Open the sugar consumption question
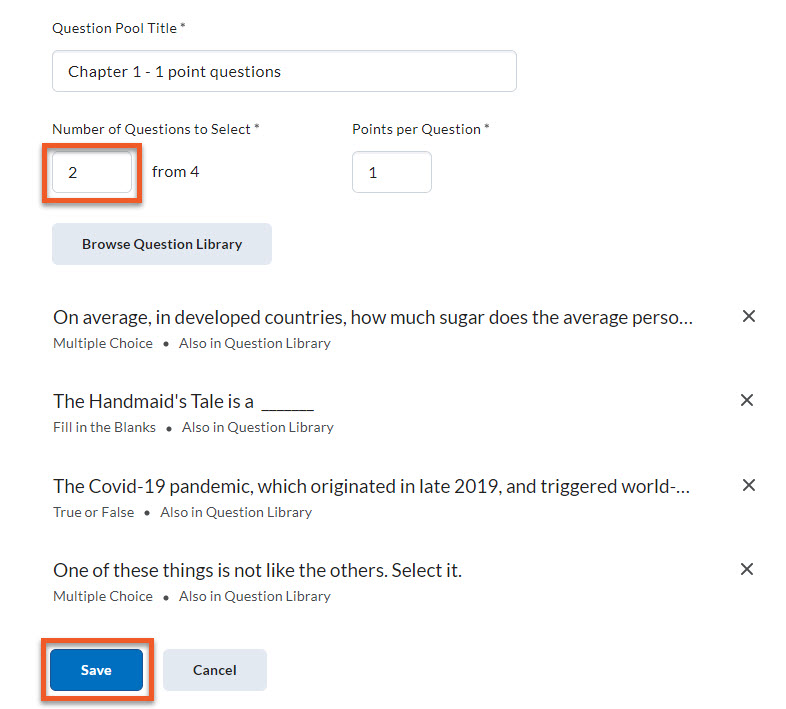786x709 pixels. tap(372, 318)
